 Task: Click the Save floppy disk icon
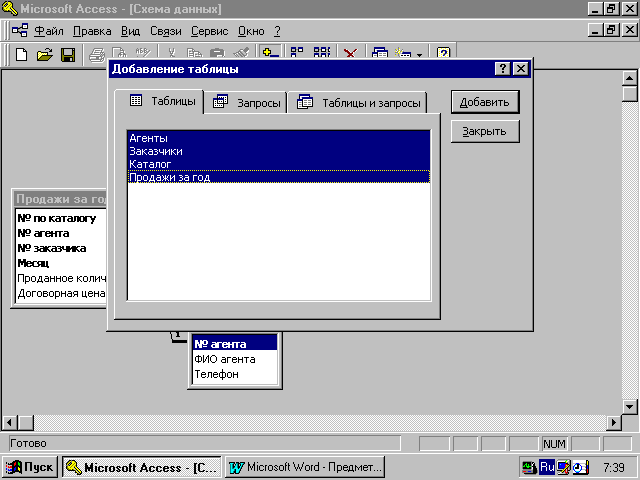[68, 54]
